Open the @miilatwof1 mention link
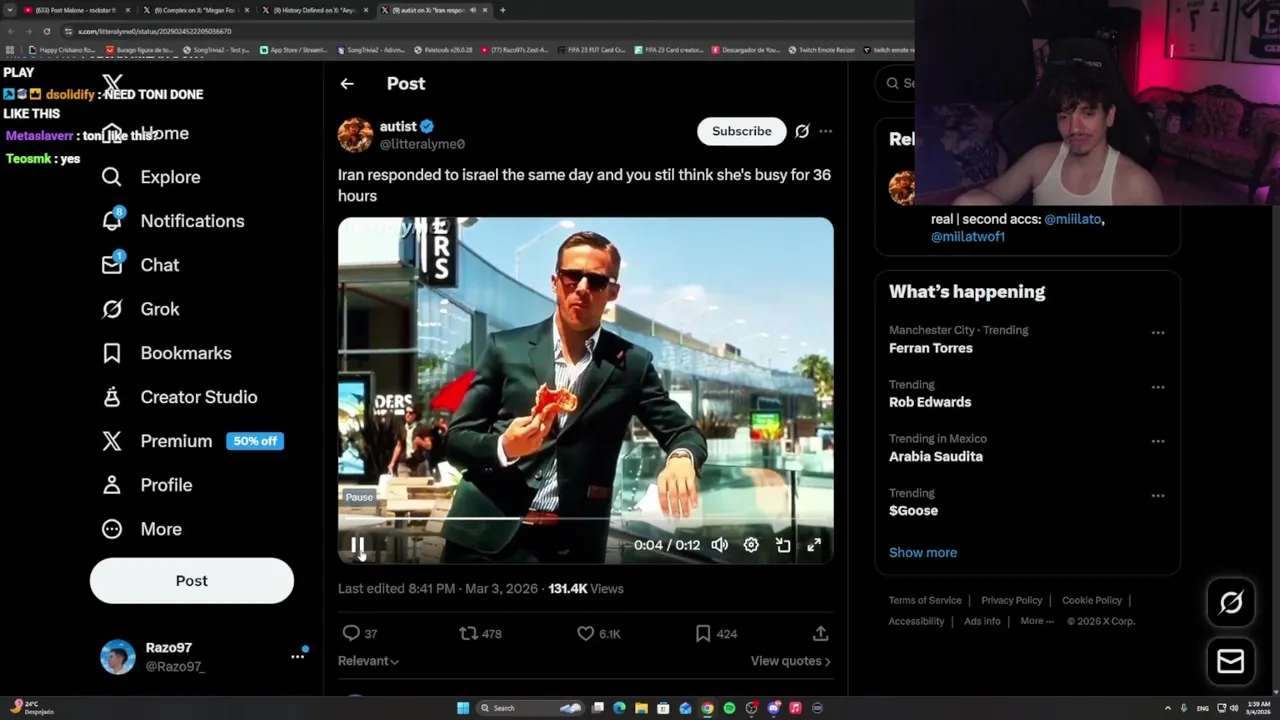The image size is (1280, 720). (x=968, y=237)
